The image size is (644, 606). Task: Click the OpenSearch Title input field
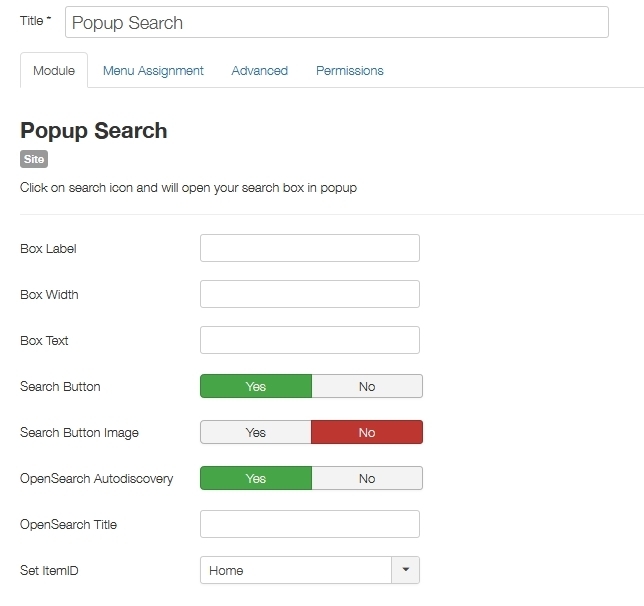(x=309, y=524)
